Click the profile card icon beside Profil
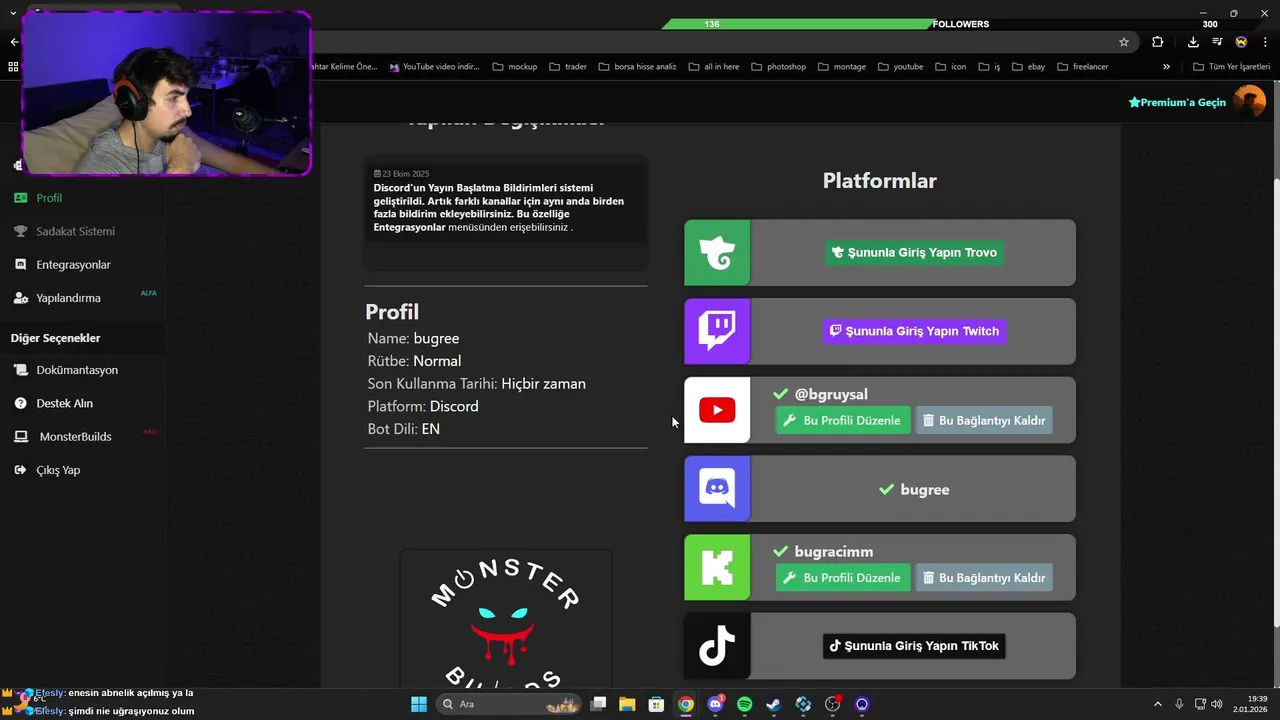Viewport: 1280px width, 720px height. coord(20,198)
